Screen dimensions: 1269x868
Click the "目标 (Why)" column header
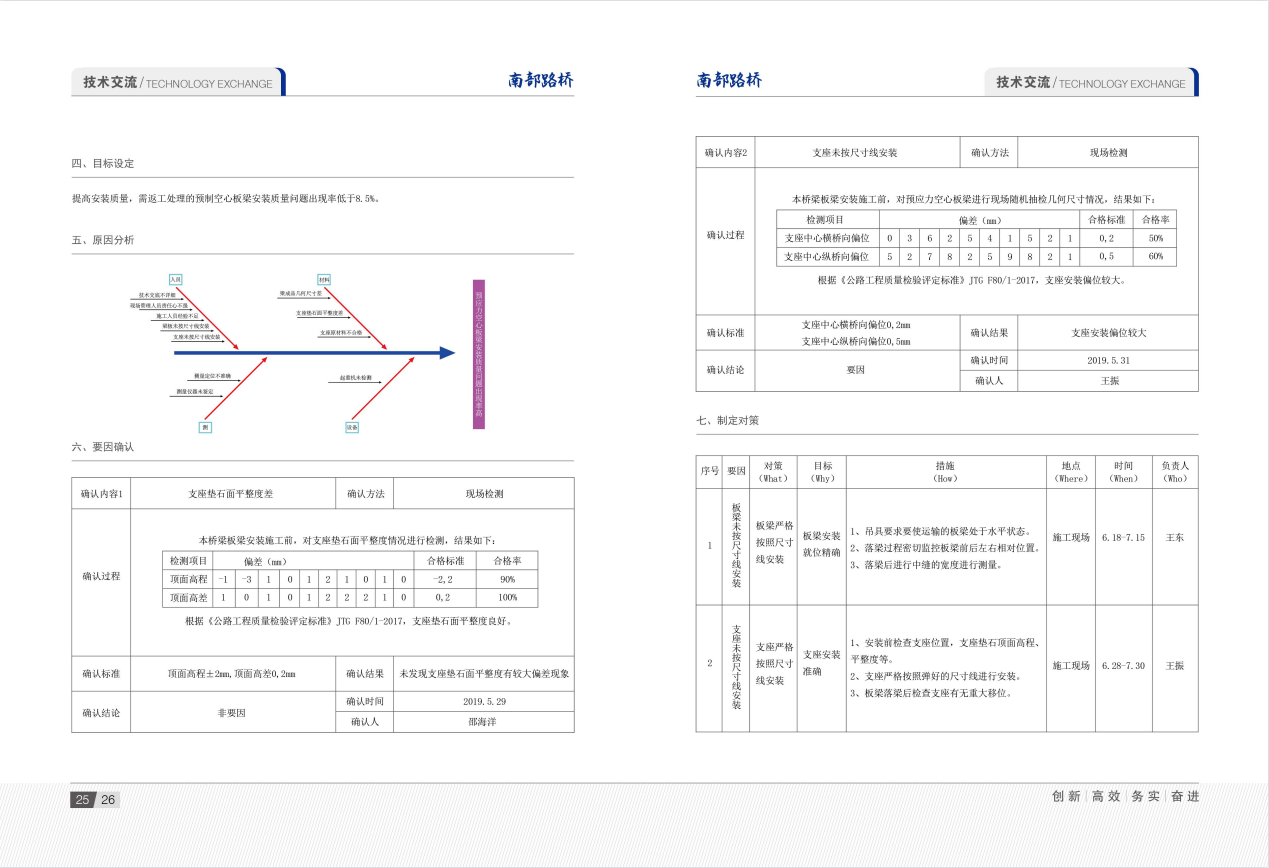(x=822, y=472)
